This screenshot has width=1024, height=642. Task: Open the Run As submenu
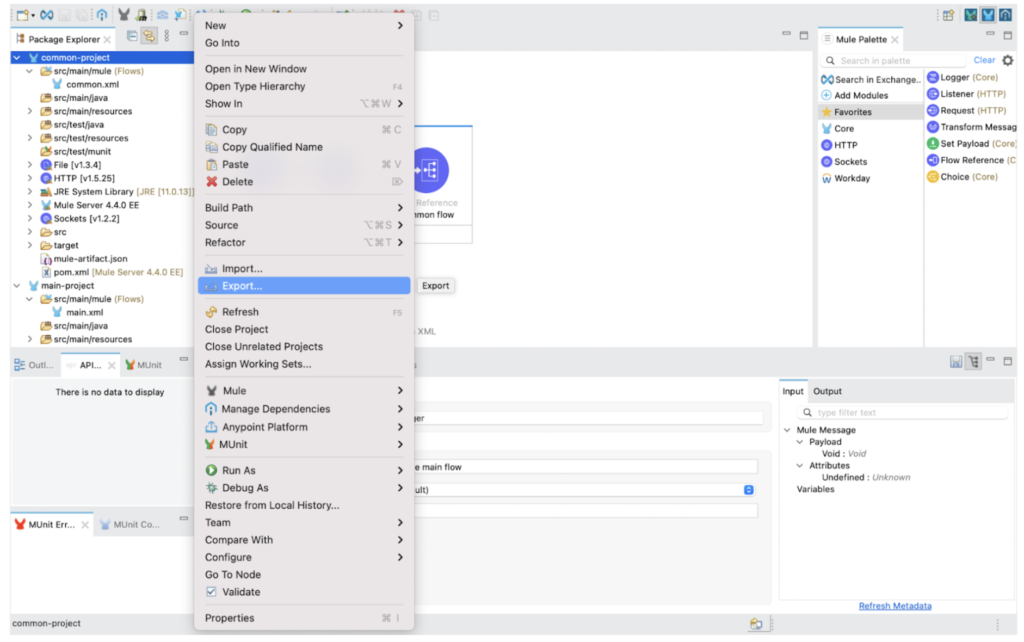click(238, 470)
